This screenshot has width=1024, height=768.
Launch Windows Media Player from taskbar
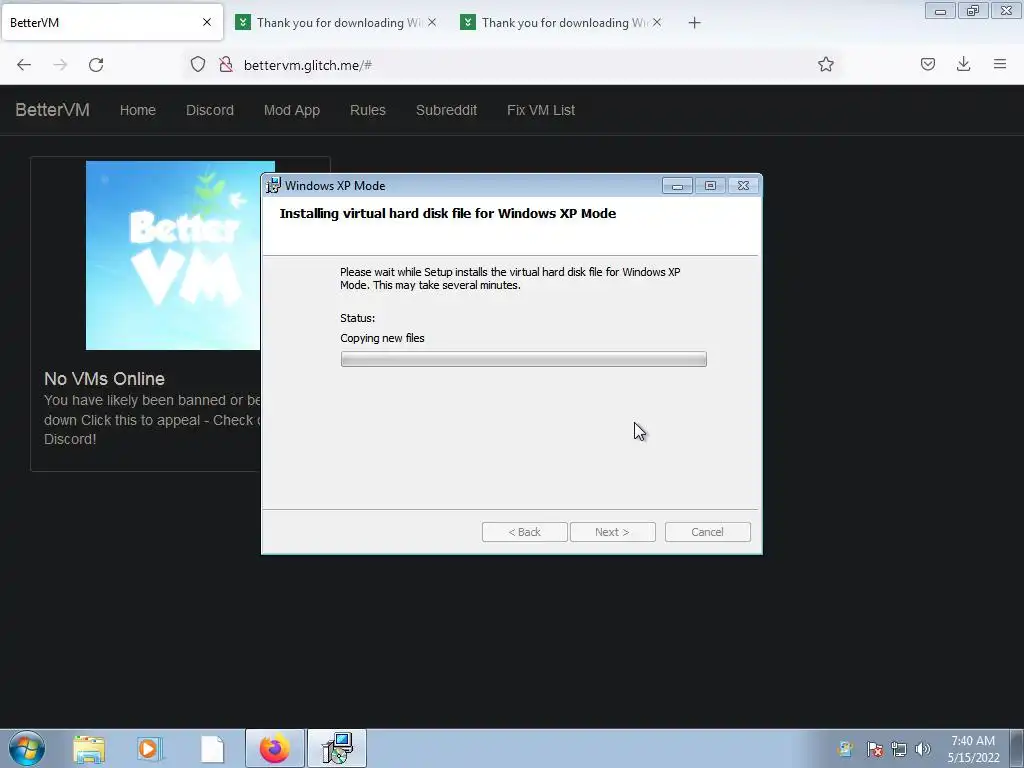(150, 749)
